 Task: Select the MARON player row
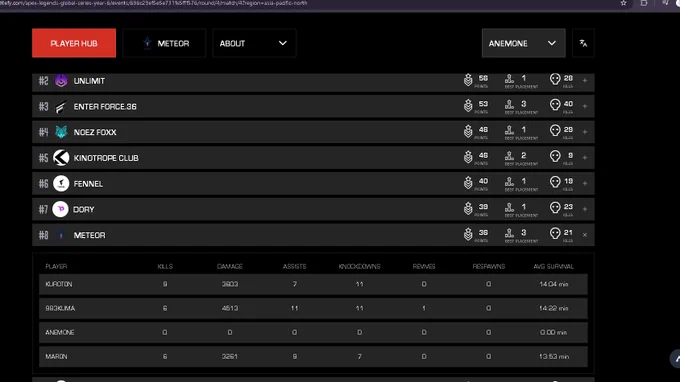tap(313, 356)
